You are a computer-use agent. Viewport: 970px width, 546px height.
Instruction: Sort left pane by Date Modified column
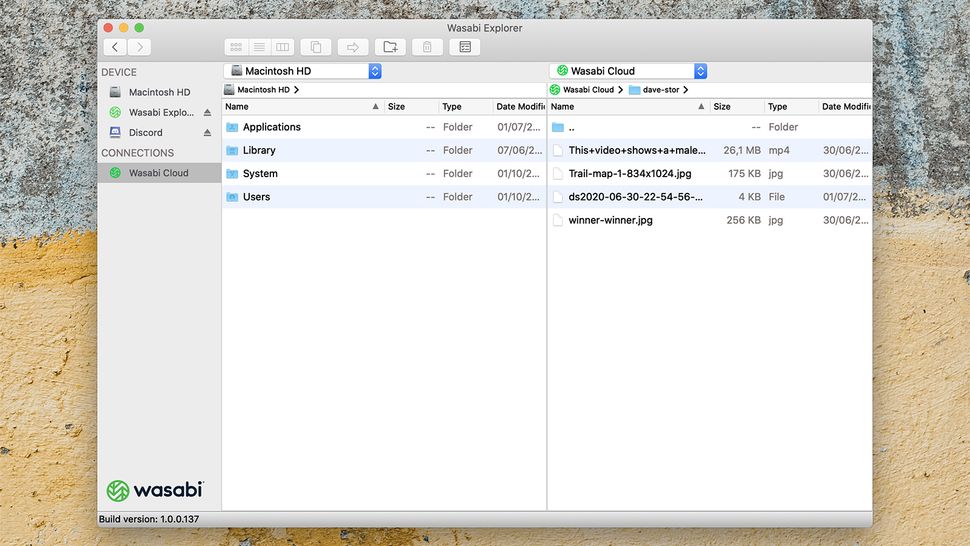(520, 106)
